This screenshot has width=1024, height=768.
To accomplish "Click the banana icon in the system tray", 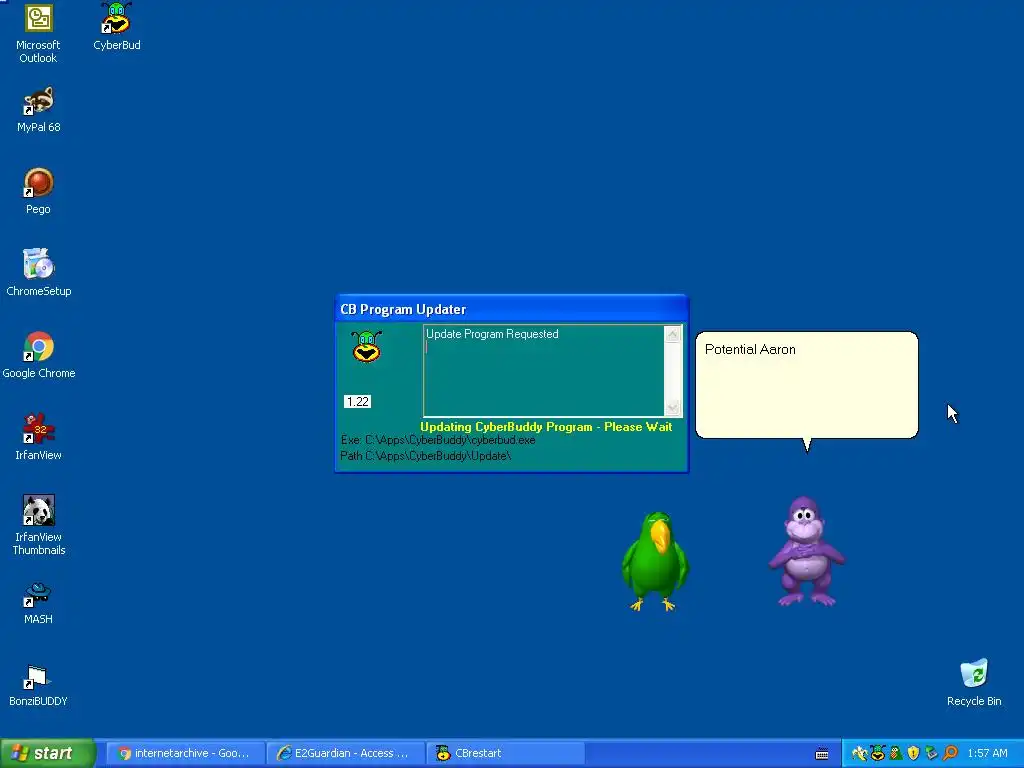I will point(859,754).
